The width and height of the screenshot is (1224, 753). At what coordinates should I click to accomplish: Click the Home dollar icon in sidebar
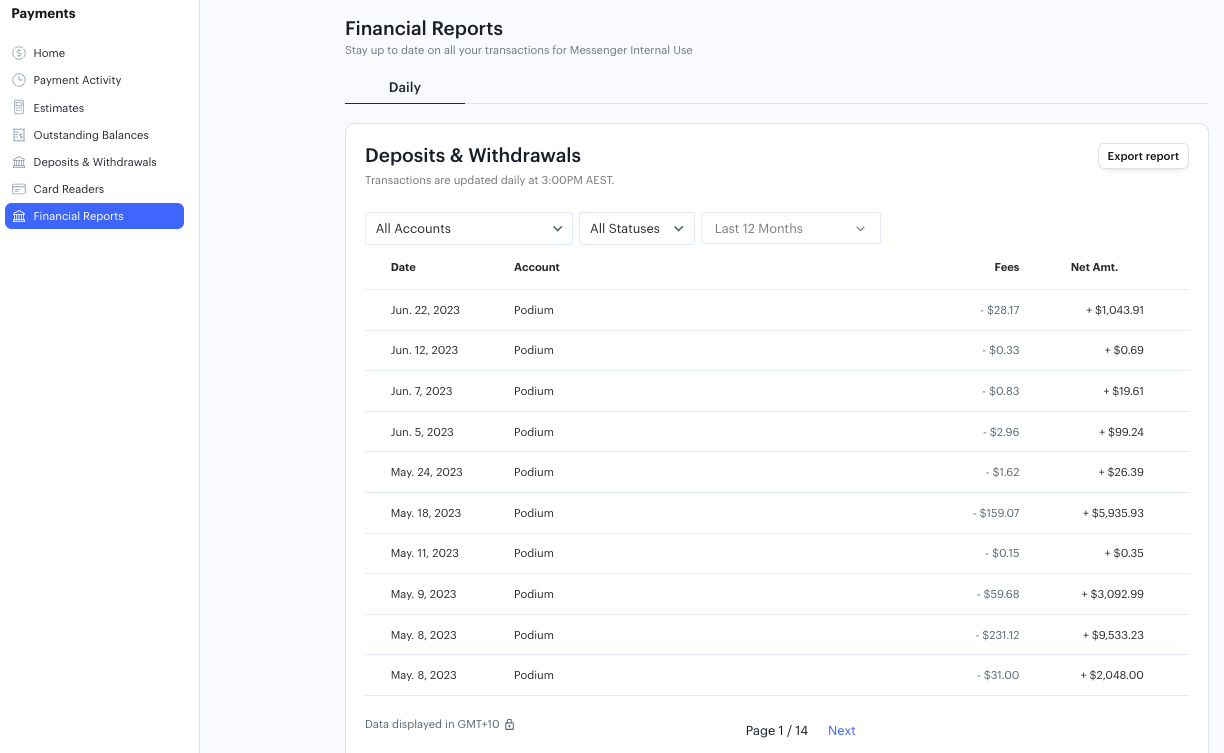[18, 52]
